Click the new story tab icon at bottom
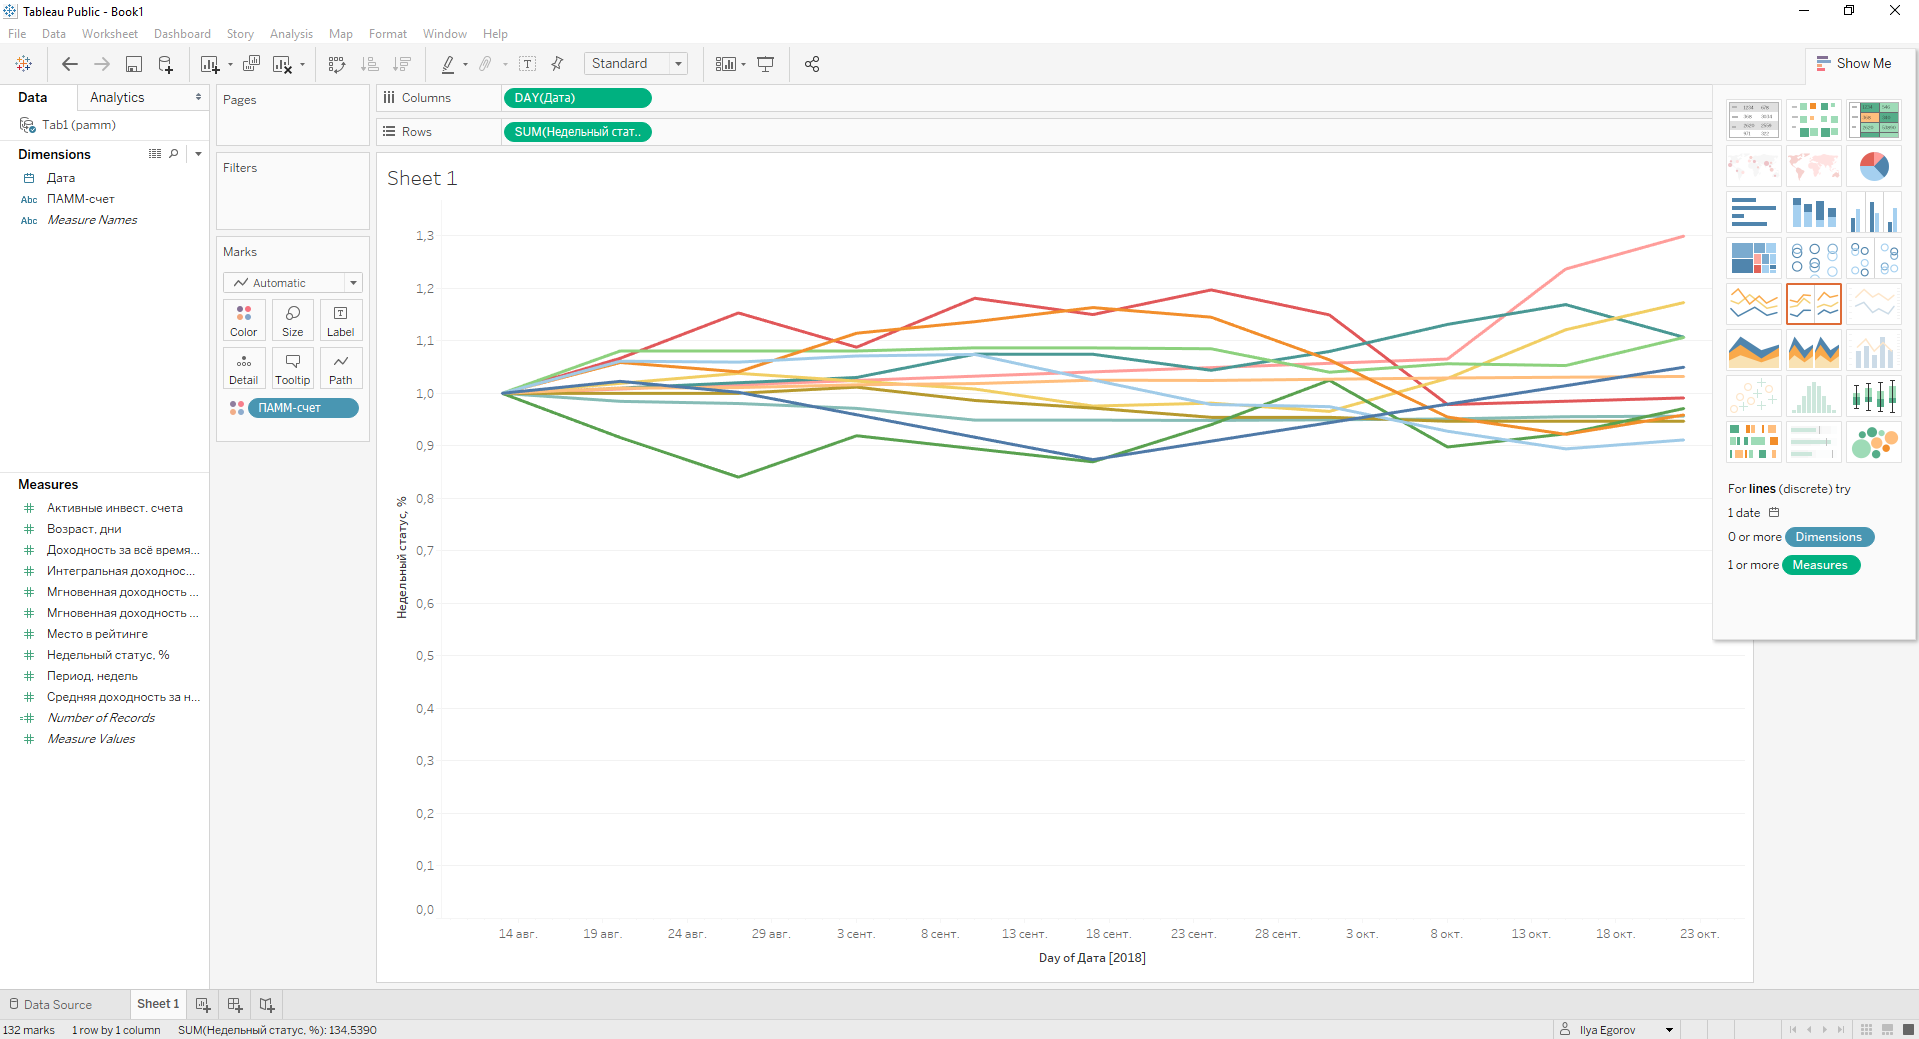Viewport: 1919px width, 1039px height. coord(267,1004)
